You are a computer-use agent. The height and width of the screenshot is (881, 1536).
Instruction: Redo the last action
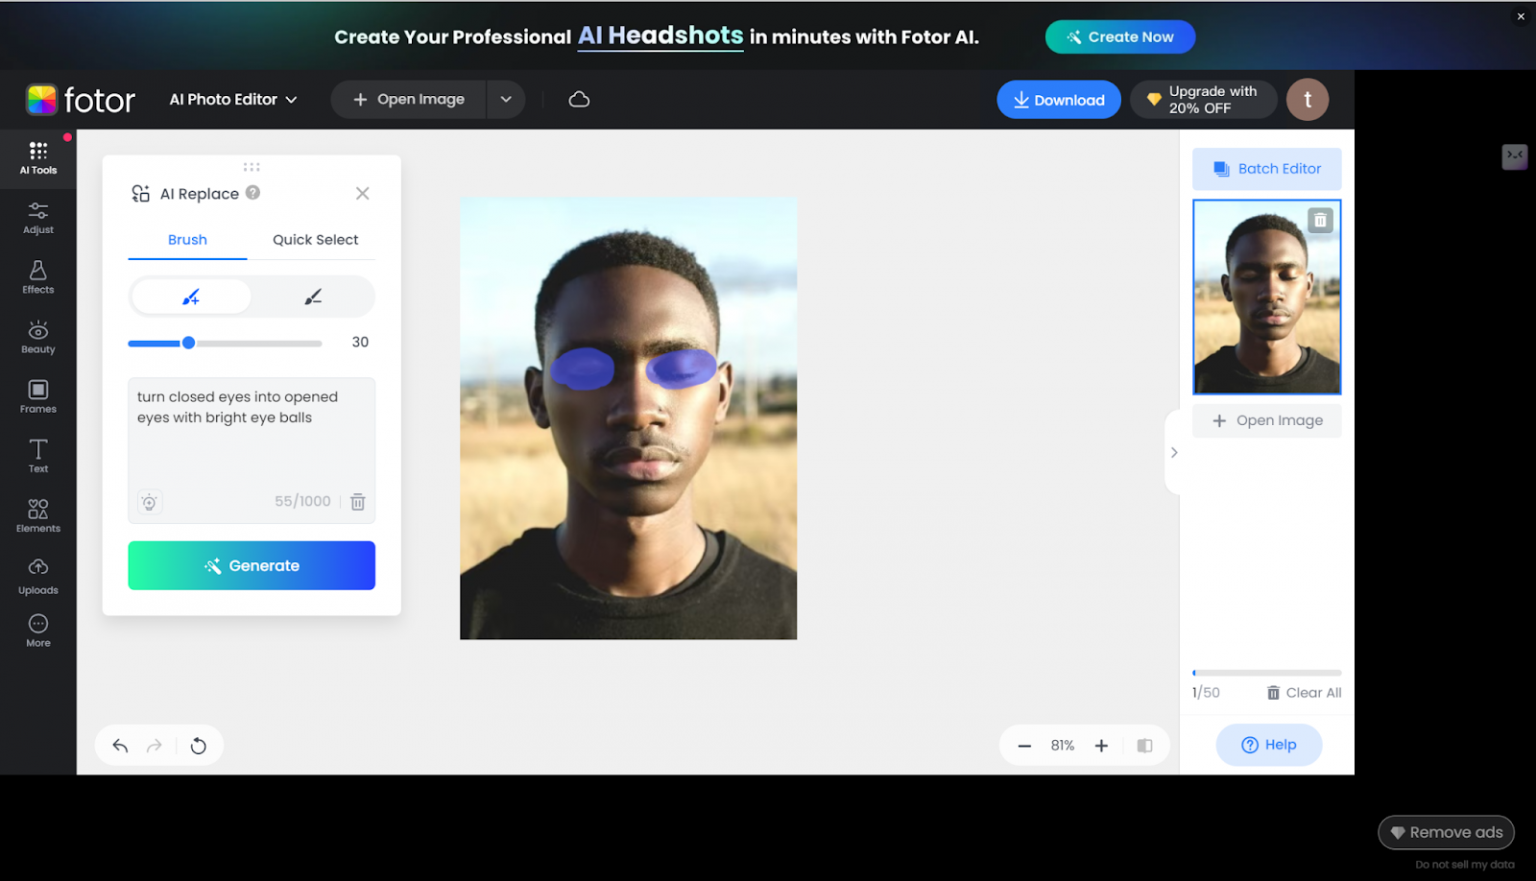154,746
